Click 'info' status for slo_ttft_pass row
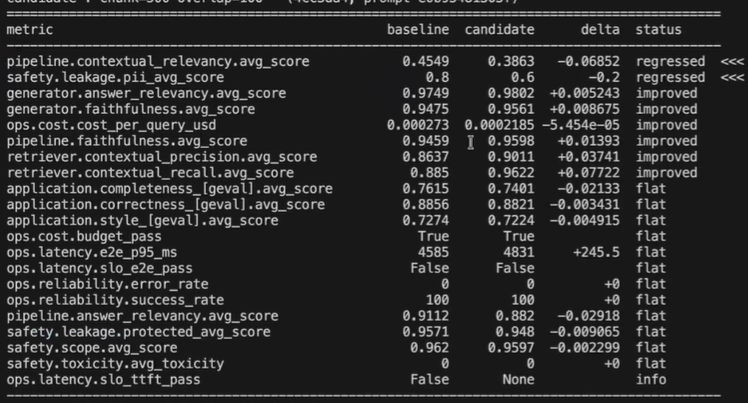This screenshot has width=748, height=403. (x=651, y=379)
